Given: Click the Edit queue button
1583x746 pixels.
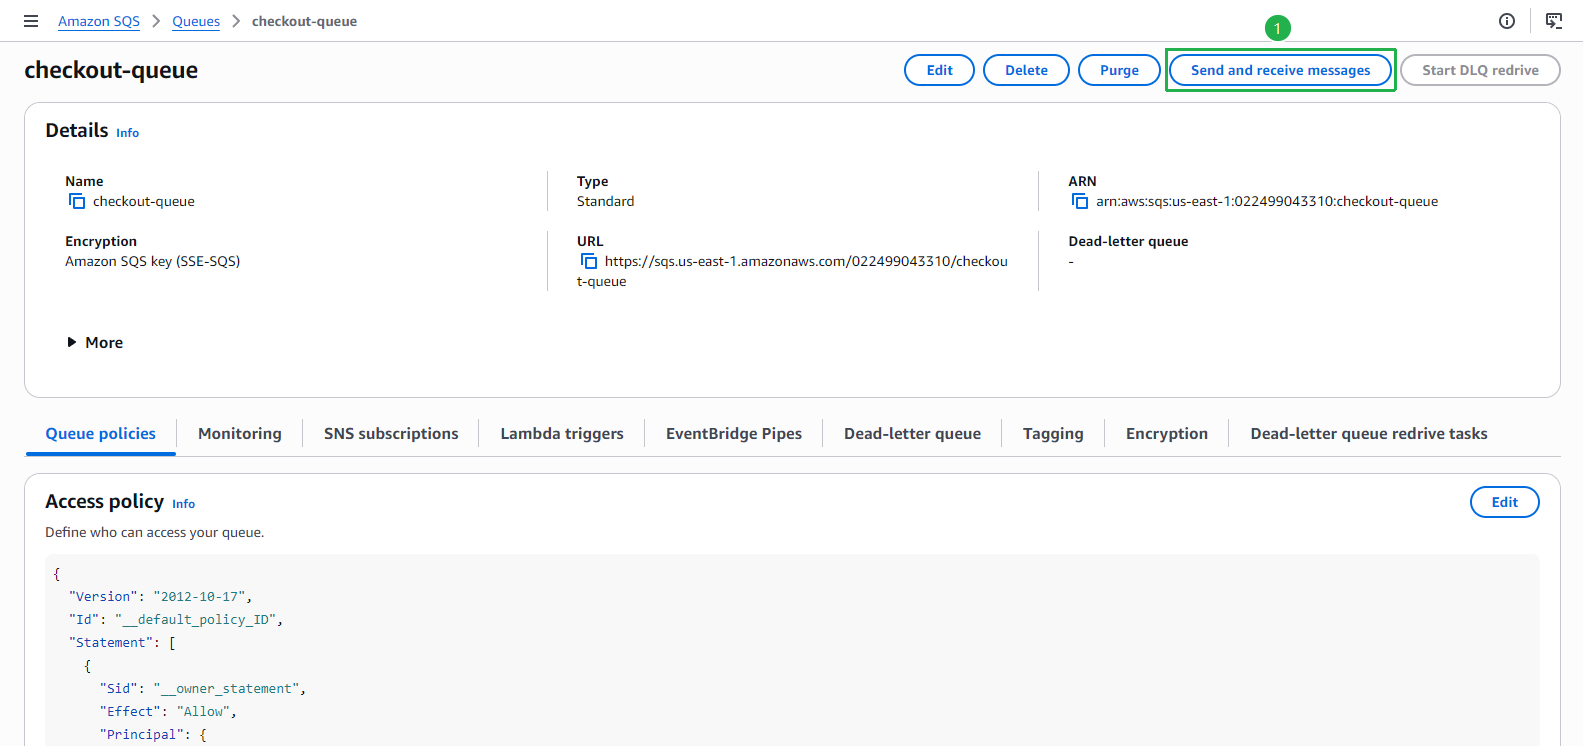Looking at the screenshot, I should coord(939,70).
